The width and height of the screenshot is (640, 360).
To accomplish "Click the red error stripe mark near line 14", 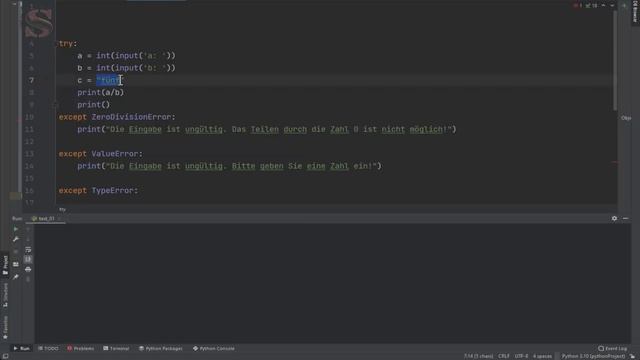I will pyautogui.click(x=616, y=162).
